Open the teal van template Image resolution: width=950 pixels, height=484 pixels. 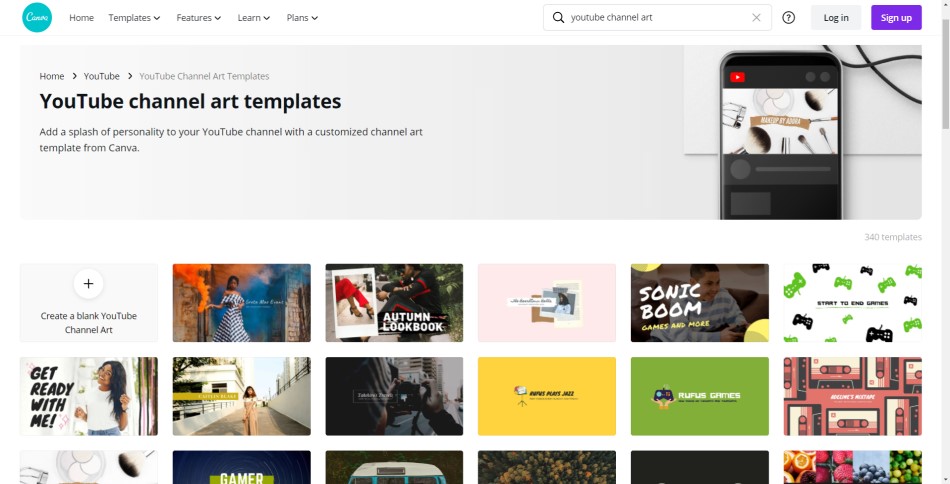point(394,467)
